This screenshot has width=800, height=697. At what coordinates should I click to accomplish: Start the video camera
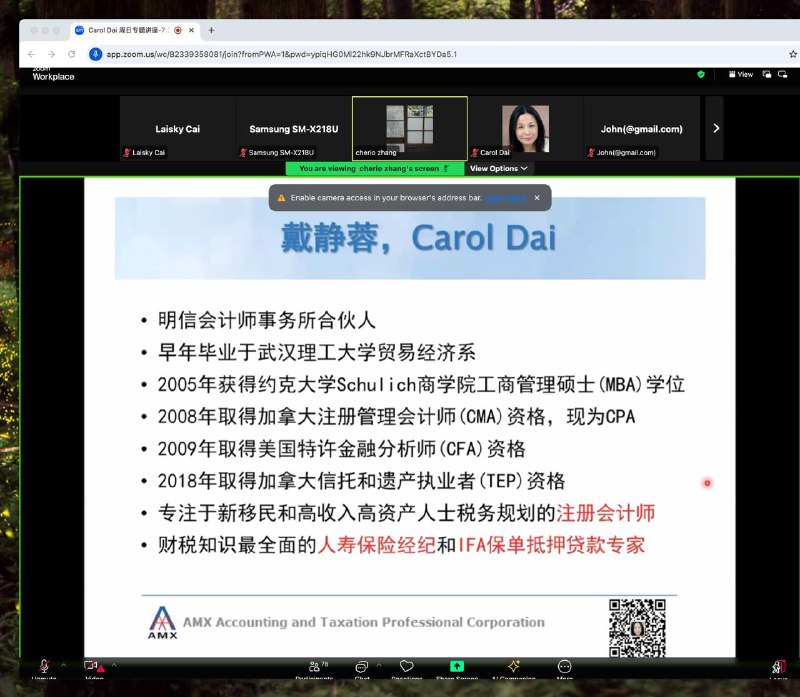click(x=90, y=667)
